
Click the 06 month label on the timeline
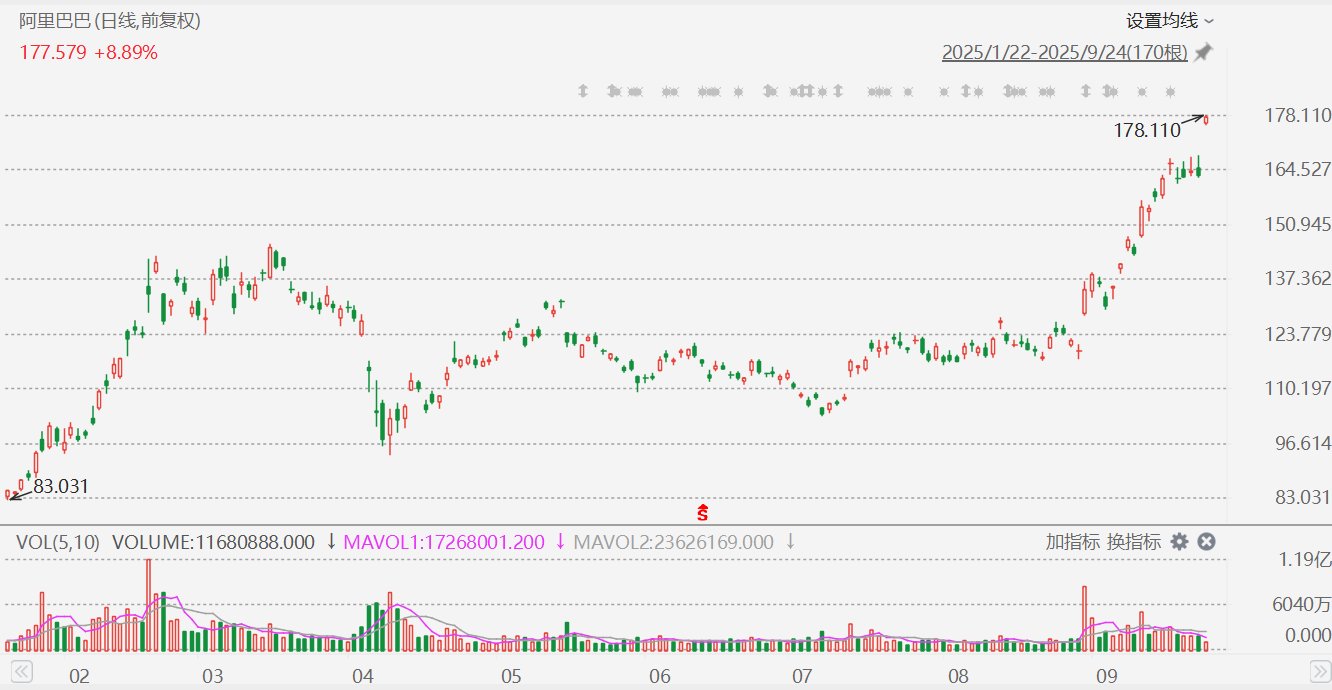pyautogui.click(x=659, y=676)
